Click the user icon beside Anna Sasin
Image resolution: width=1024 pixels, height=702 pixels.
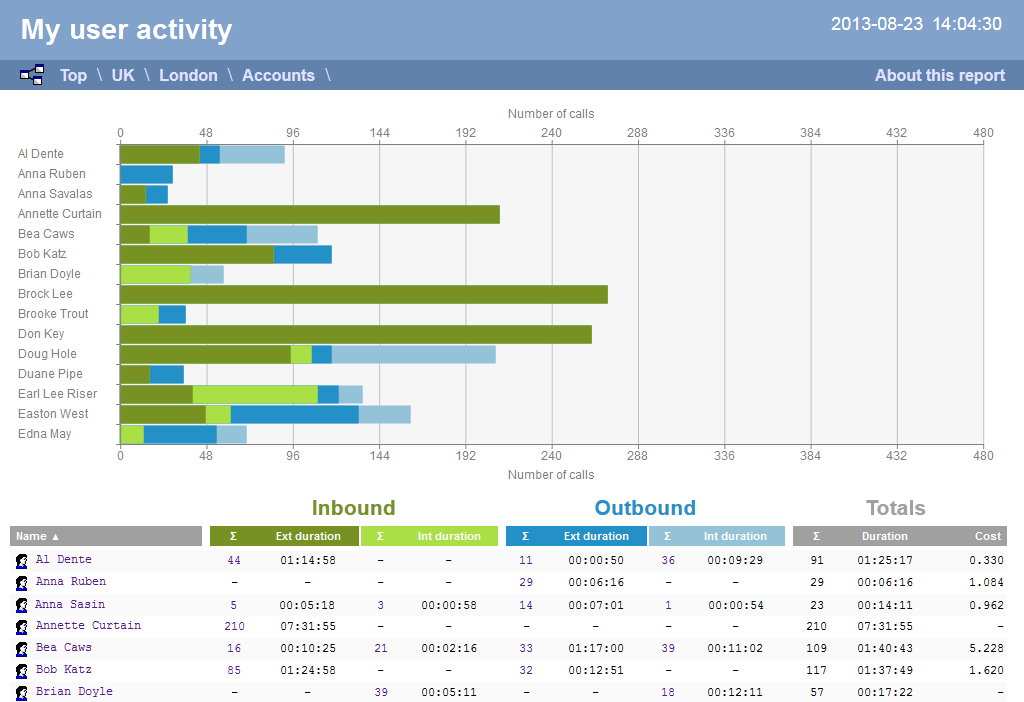pyautogui.click(x=22, y=604)
